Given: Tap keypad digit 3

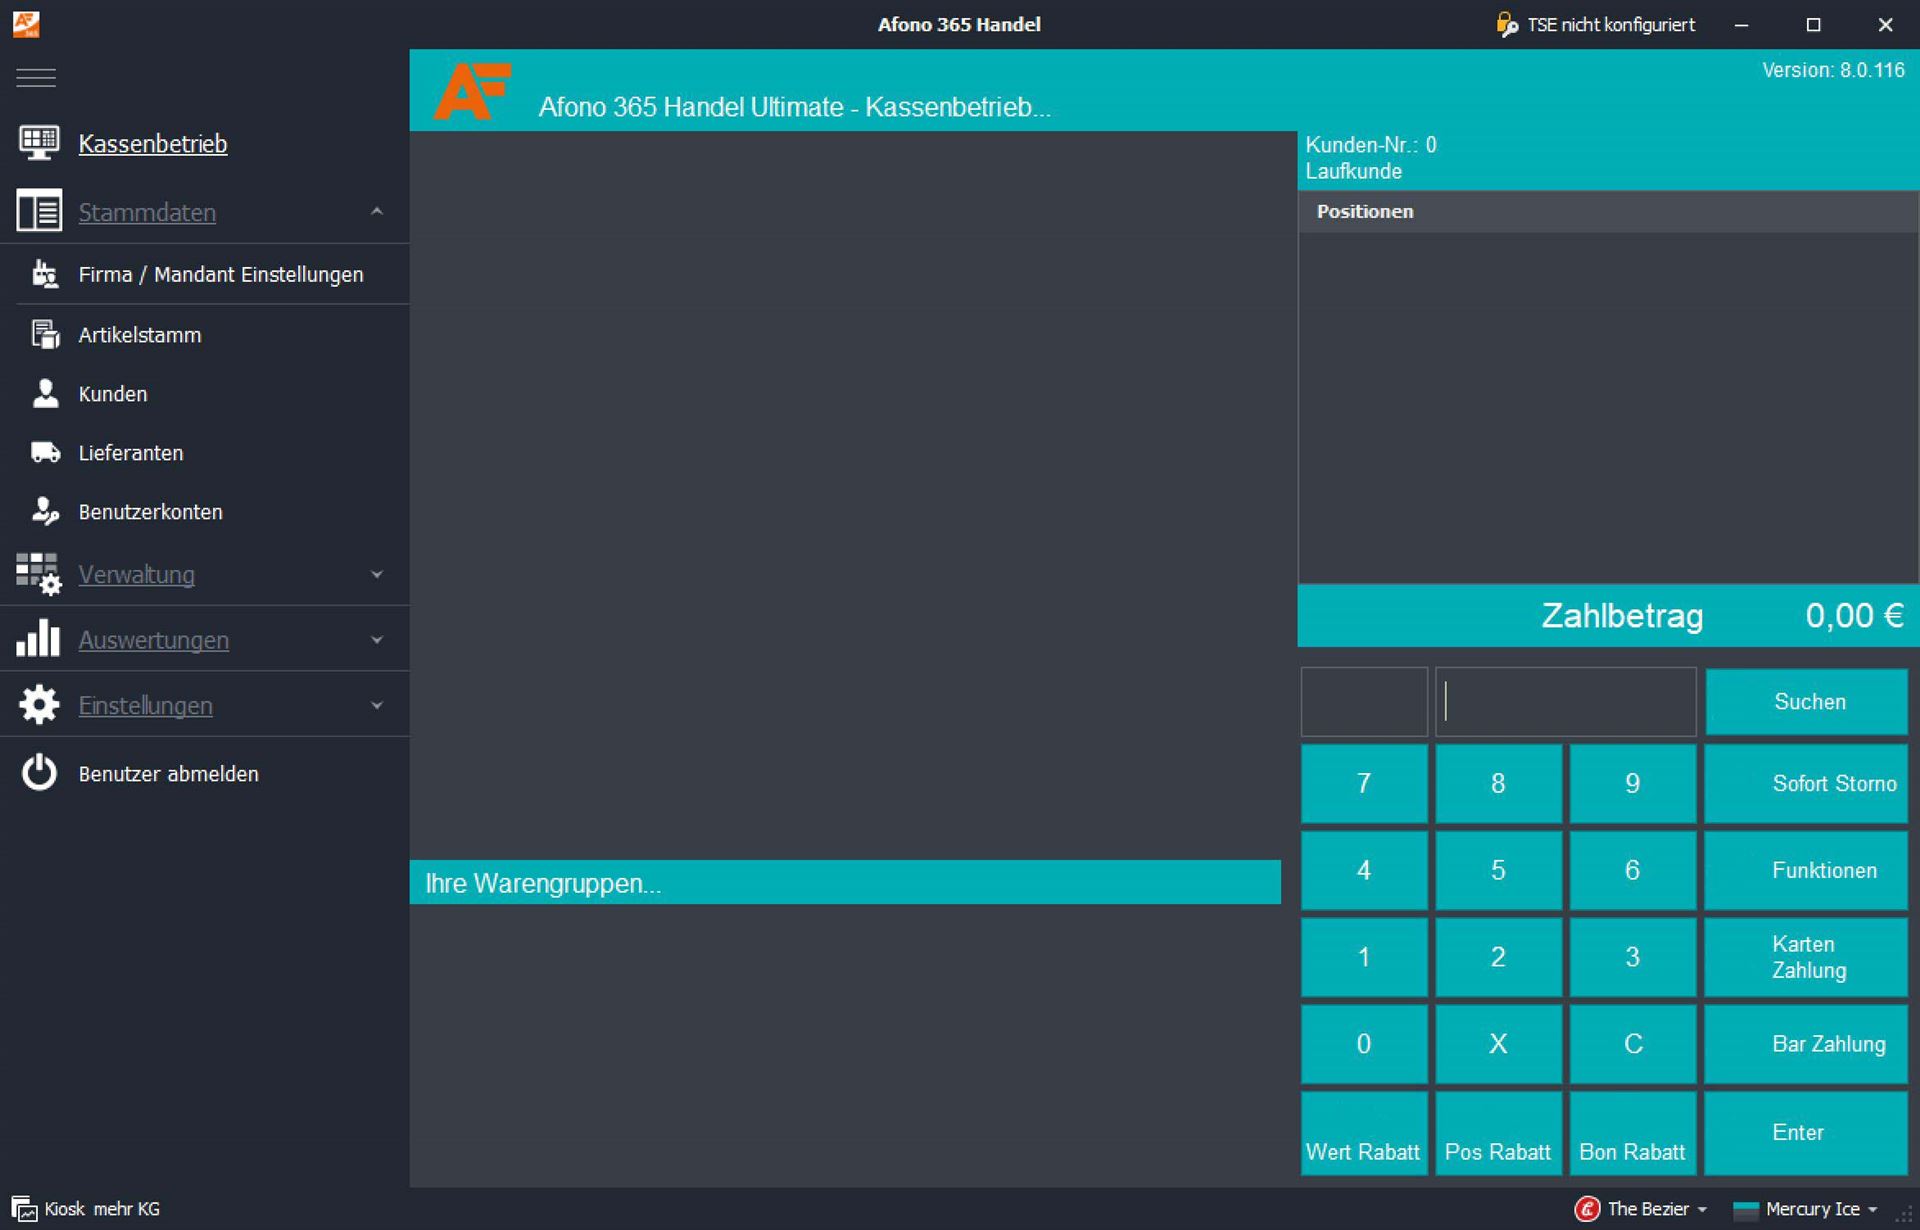Looking at the screenshot, I should (x=1633, y=957).
